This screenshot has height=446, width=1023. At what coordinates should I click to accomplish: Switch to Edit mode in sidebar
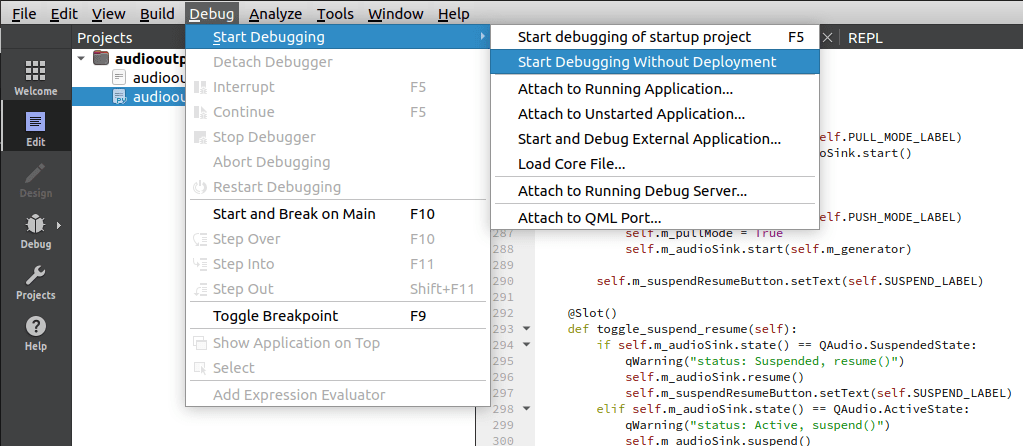pos(35,129)
